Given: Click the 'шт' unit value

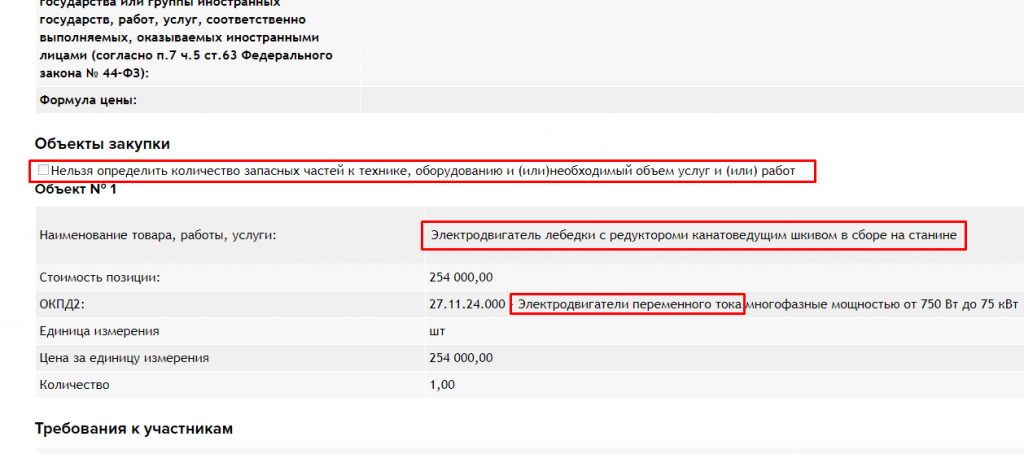Looking at the screenshot, I should click(x=437, y=331).
